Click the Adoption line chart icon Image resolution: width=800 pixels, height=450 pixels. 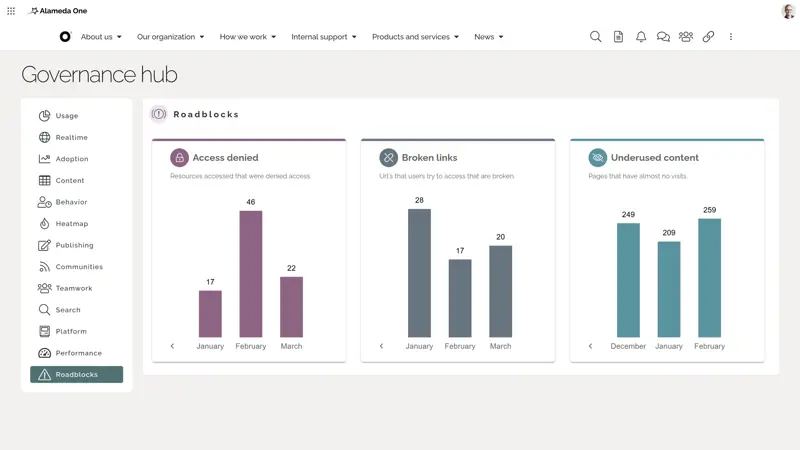(x=44, y=159)
